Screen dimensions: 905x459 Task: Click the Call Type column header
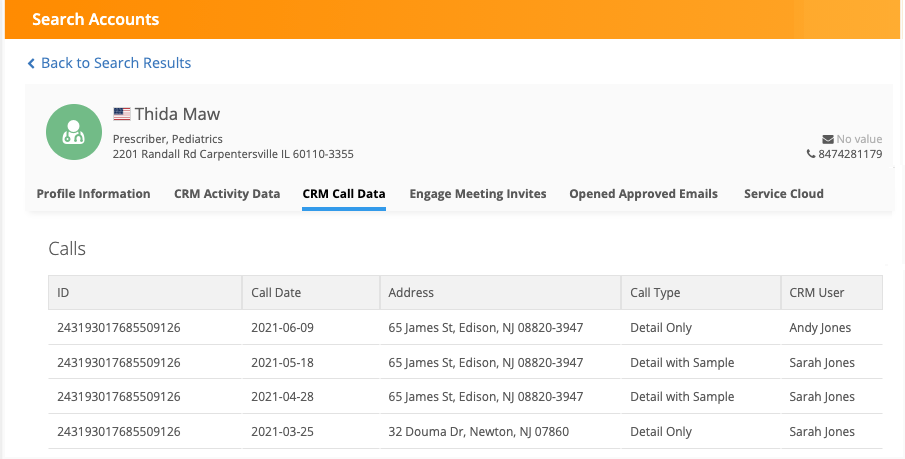tap(655, 293)
